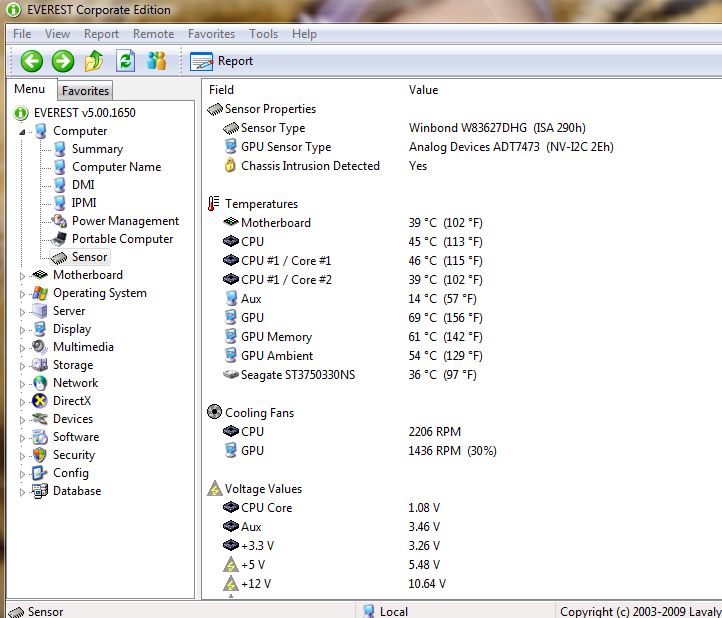Open the Favorites menu
The width and height of the screenshot is (722, 618).
click(x=211, y=34)
